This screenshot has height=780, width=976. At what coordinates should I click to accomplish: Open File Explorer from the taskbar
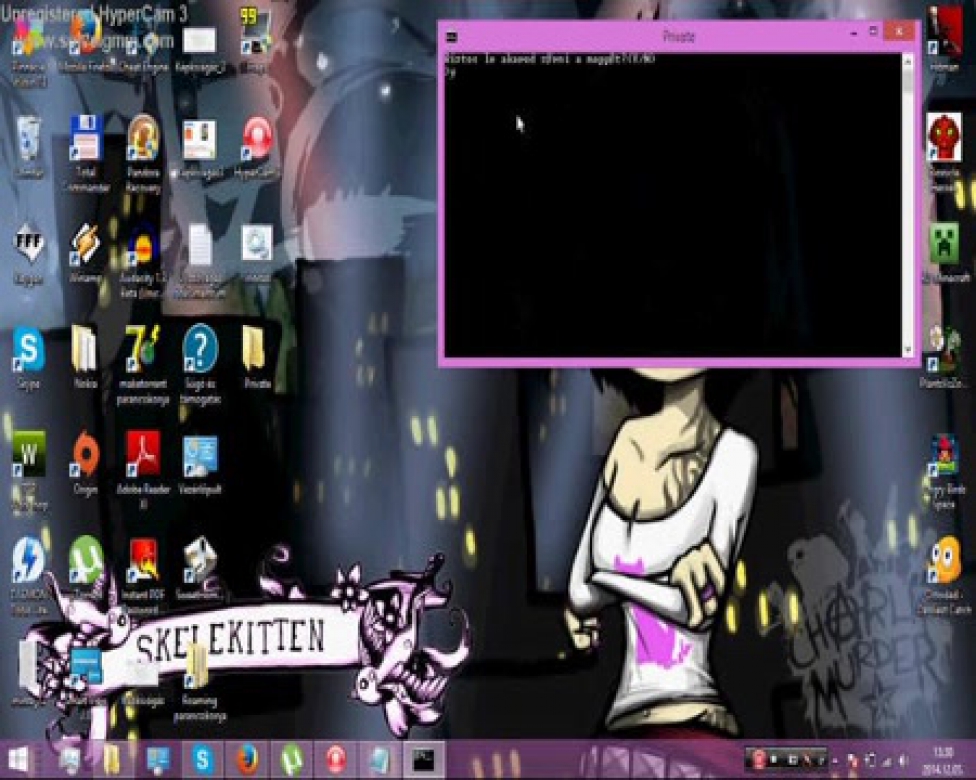pos(112,759)
